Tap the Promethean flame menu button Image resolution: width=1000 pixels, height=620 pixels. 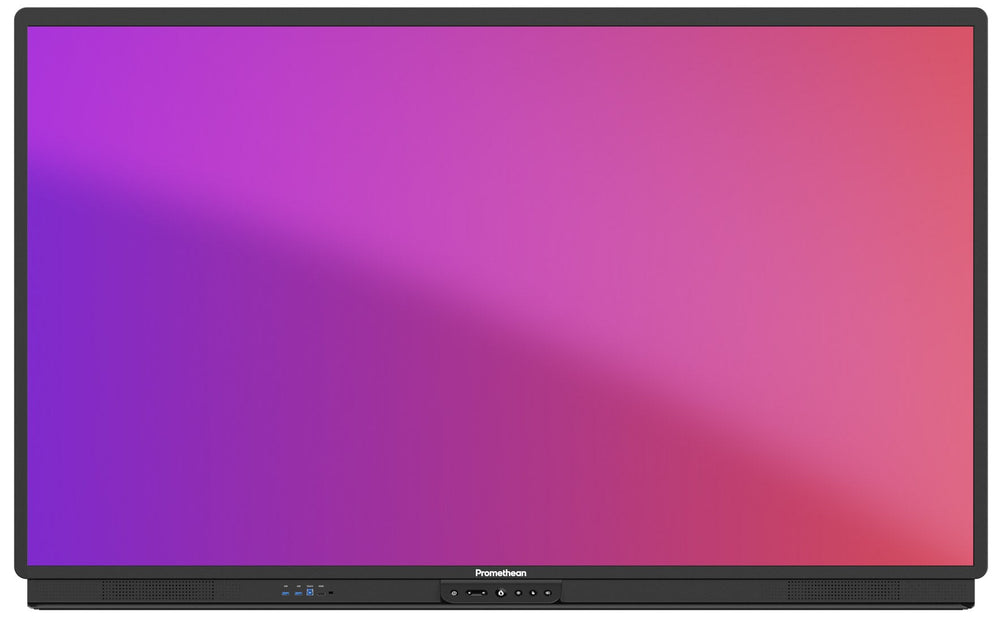pyautogui.click(x=501, y=593)
